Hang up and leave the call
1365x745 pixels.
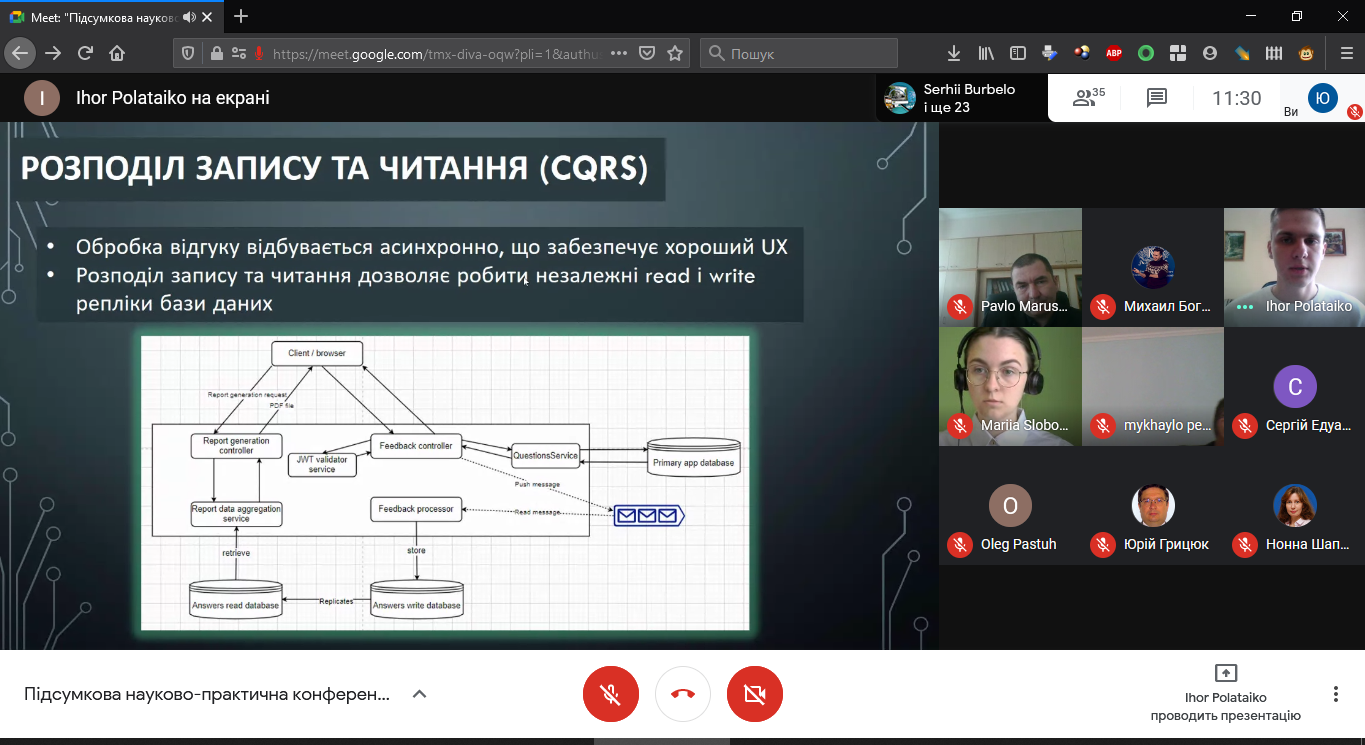pos(683,694)
